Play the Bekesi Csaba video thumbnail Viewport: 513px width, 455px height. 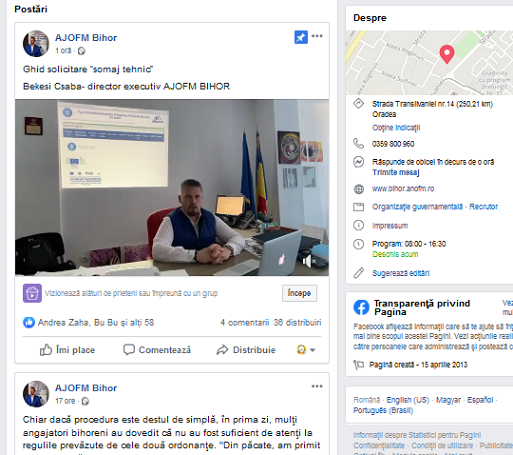pyautogui.click(x=172, y=187)
